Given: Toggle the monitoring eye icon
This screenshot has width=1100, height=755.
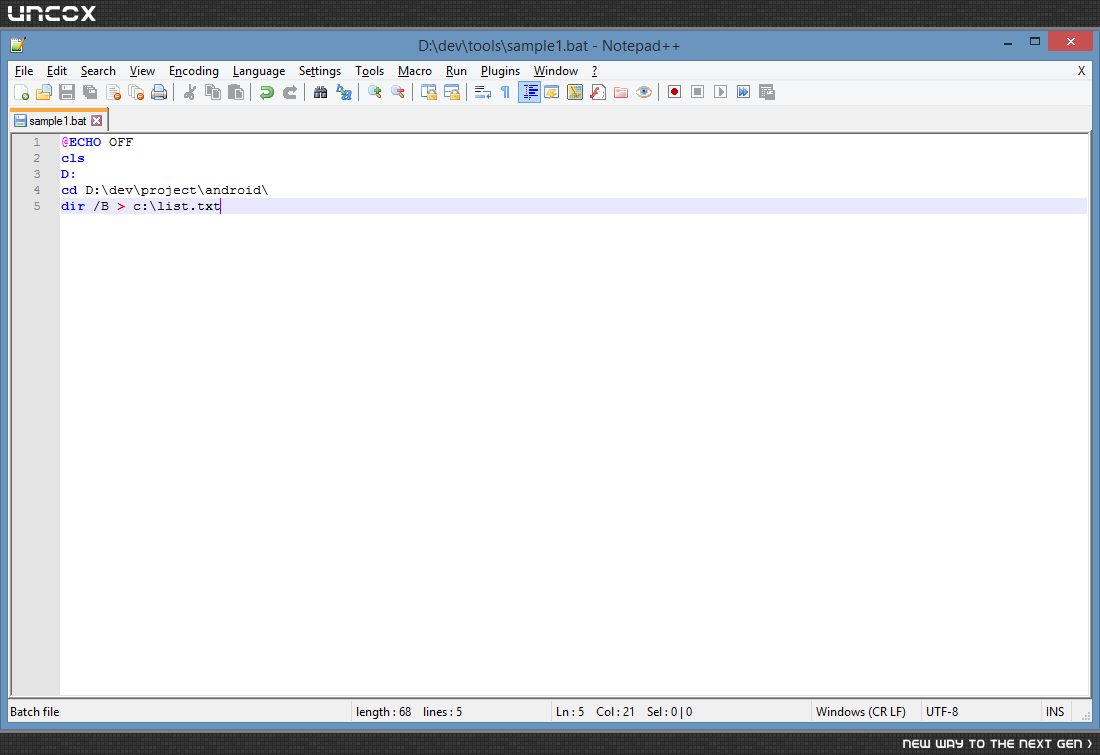Looking at the screenshot, I should (644, 92).
